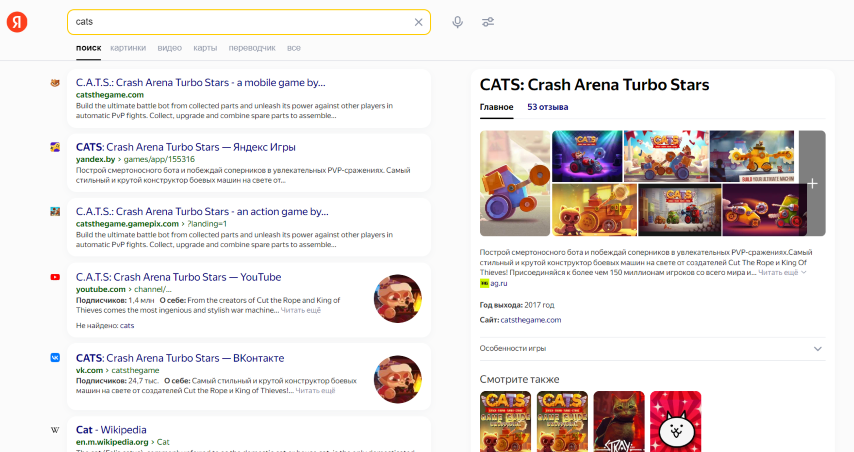The height and width of the screenshot is (452, 854).
Task: Open CATS Яндекс Игры result title
Action: coord(185,147)
